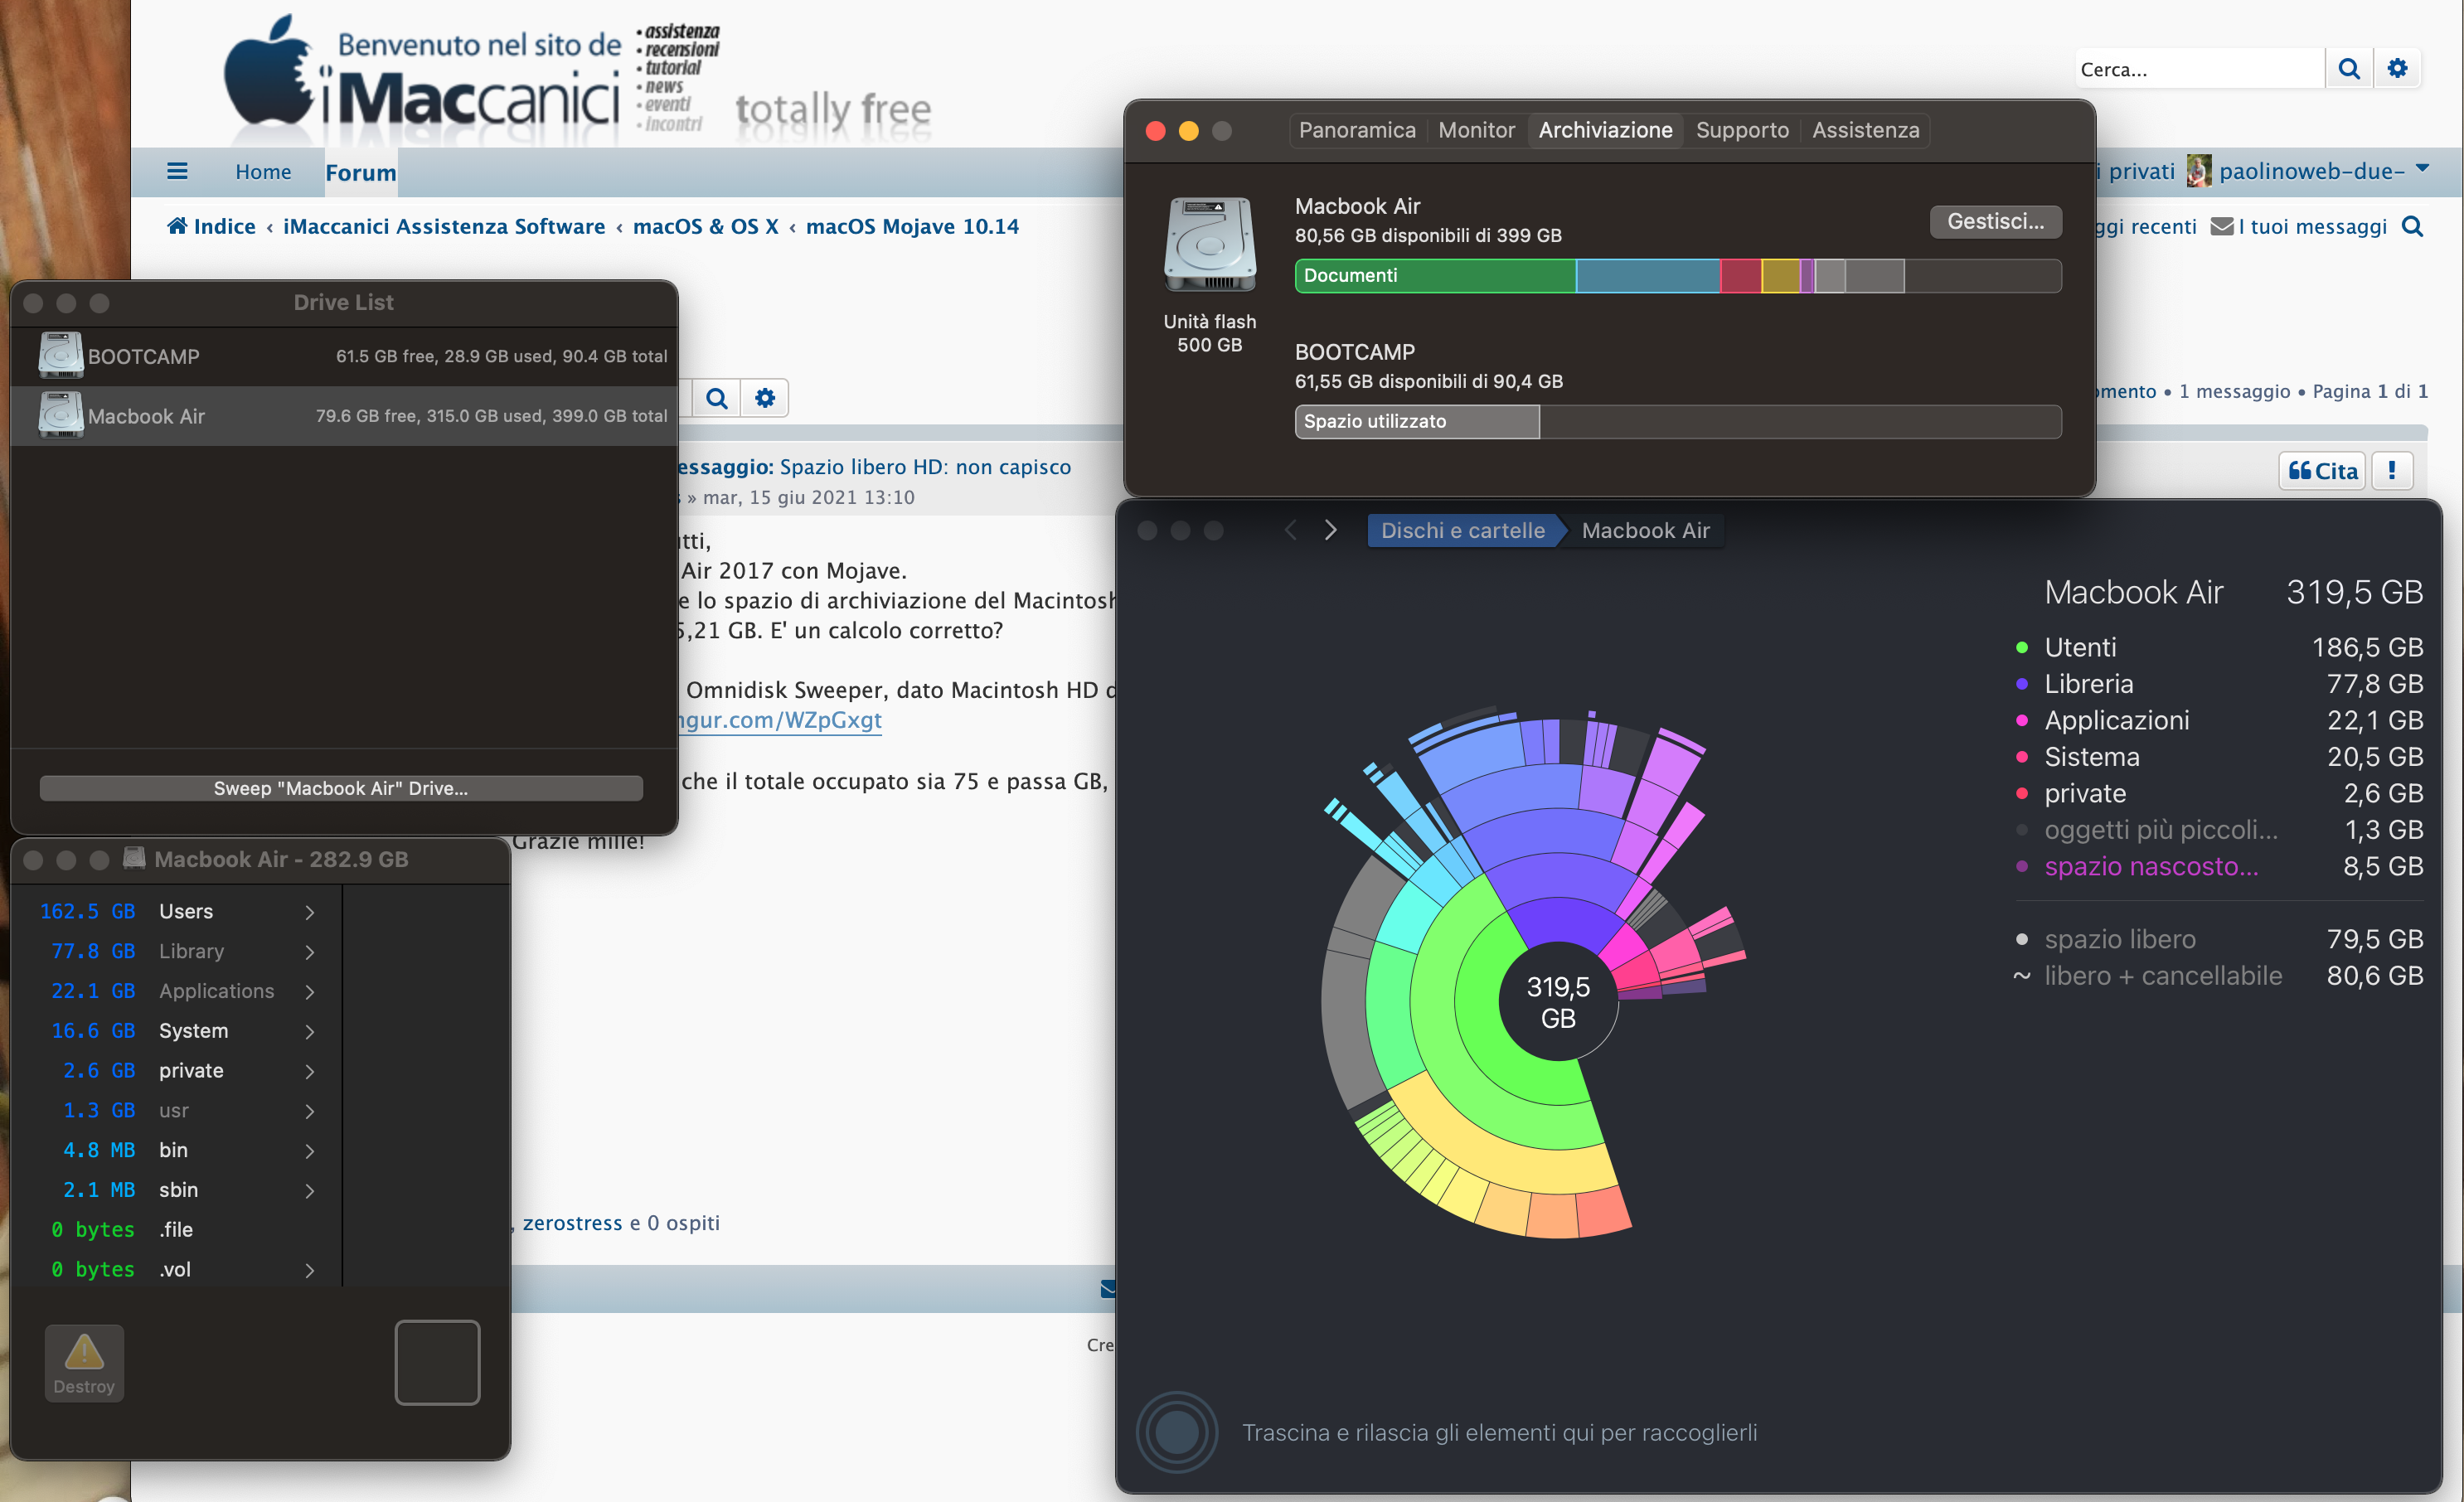The height and width of the screenshot is (1502, 2464).
Task: Open the Home link in navbar
Action: coord(263,172)
